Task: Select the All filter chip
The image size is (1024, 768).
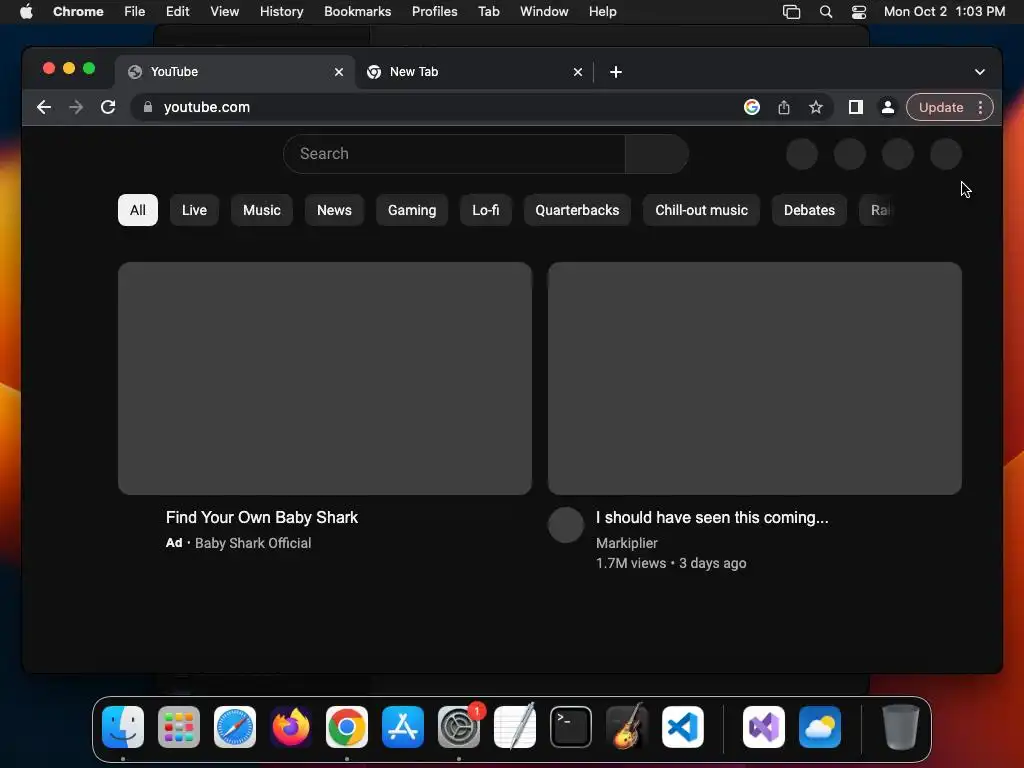Action: [x=138, y=210]
